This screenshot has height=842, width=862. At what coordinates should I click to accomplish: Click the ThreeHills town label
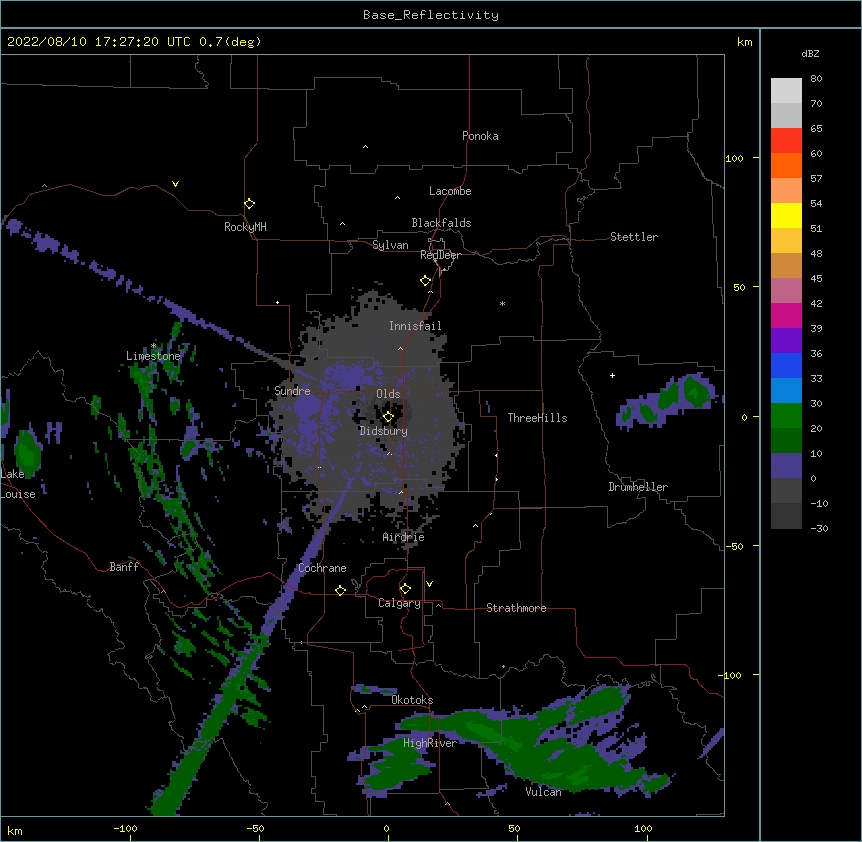pyautogui.click(x=537, y=418)
